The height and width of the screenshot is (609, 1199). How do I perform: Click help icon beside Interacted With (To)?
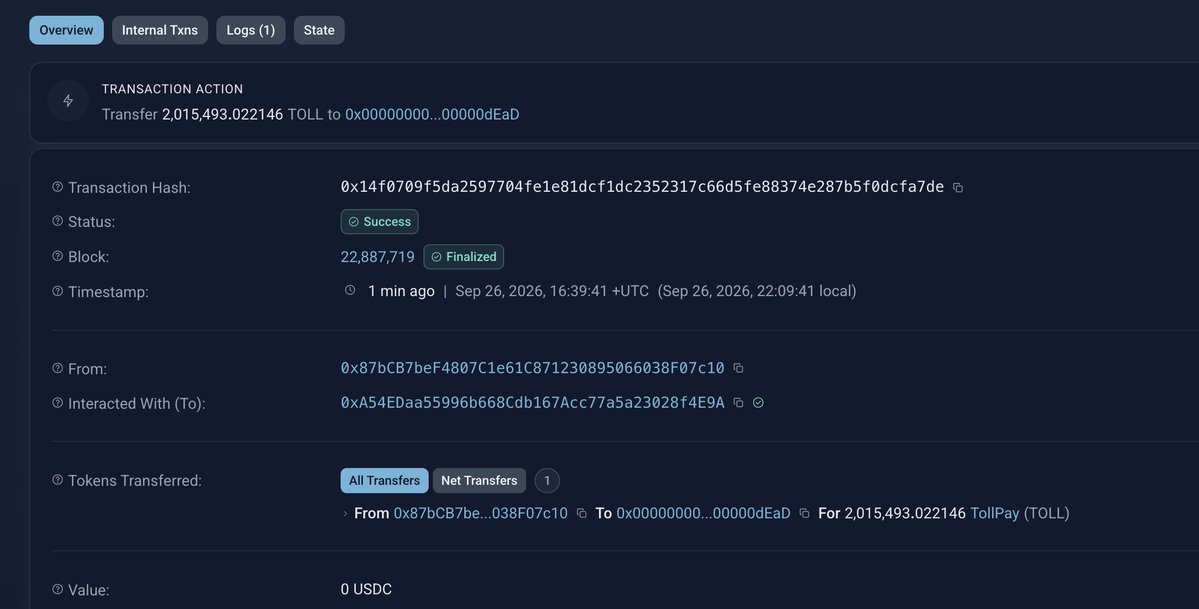(x=57, y=402)
